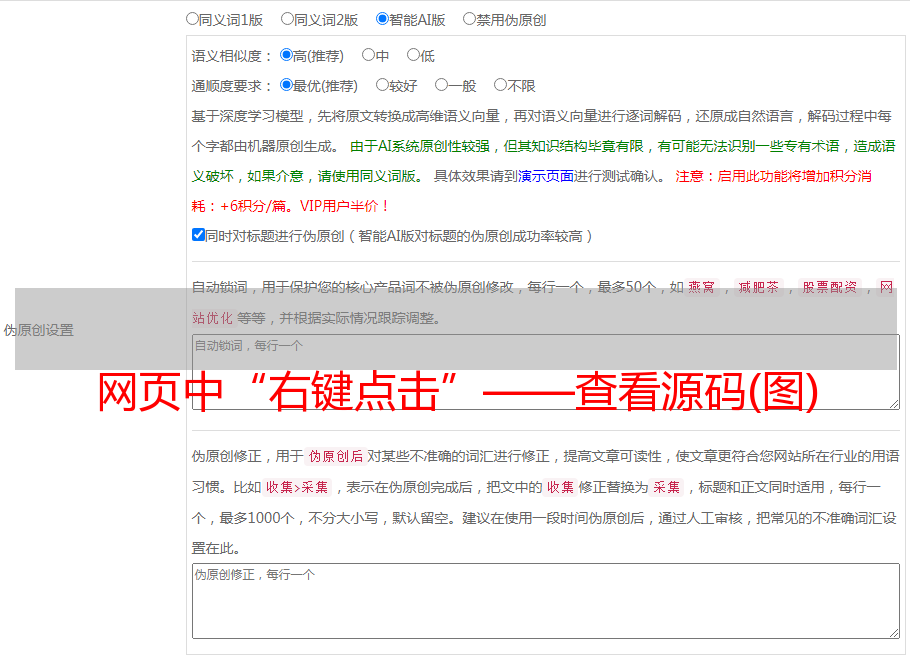This screenshot has height=658, width=911.
Task: Select the 同义词1版 radio option
Action: (193, 19)
